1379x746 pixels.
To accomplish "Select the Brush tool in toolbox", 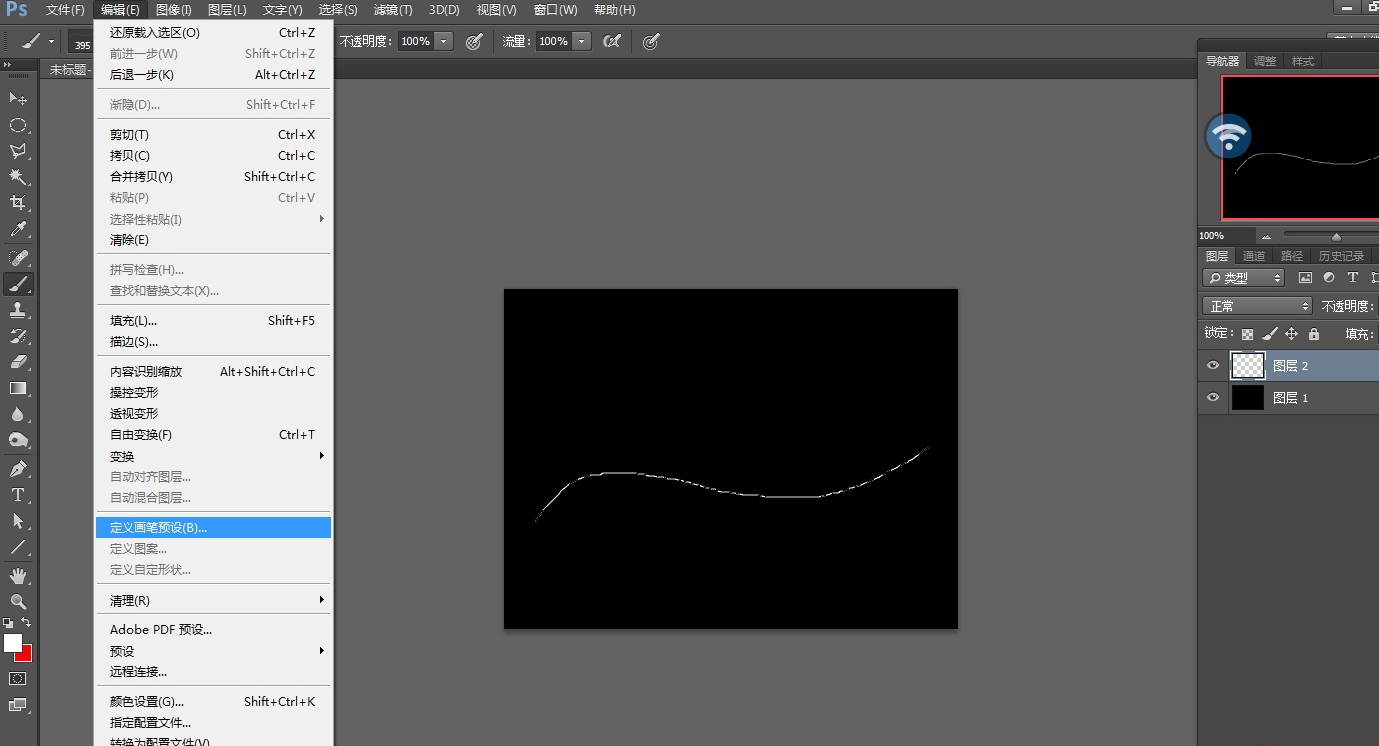I will pos(18,284).
